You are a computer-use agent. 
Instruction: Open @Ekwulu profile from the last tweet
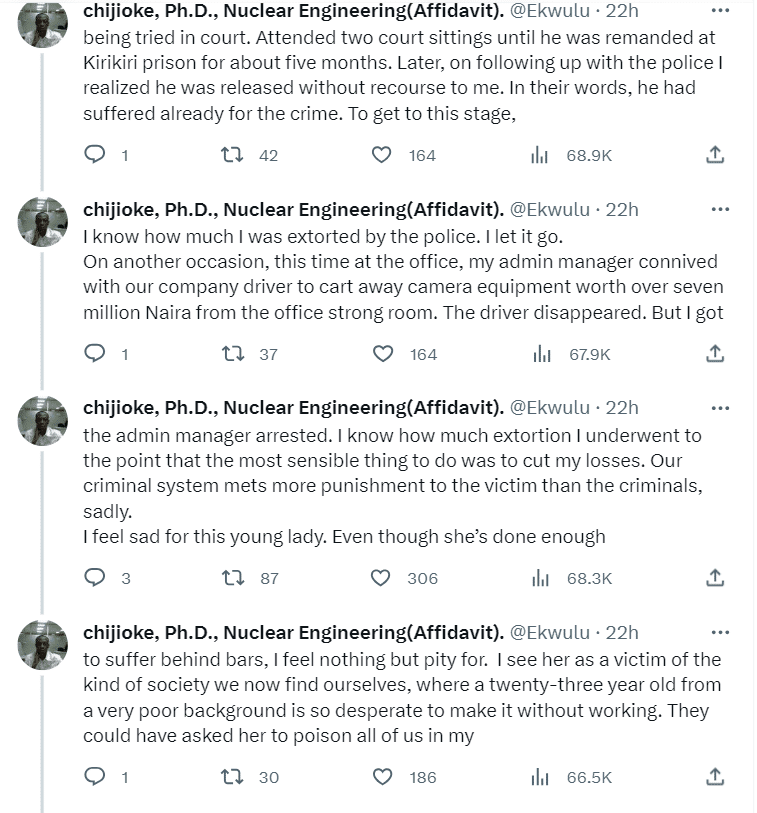coord(550,633)
